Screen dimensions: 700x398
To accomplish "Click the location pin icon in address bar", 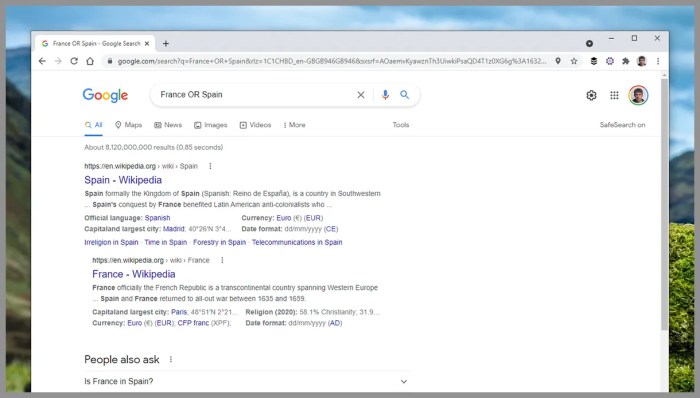I will tap(558, 61).
